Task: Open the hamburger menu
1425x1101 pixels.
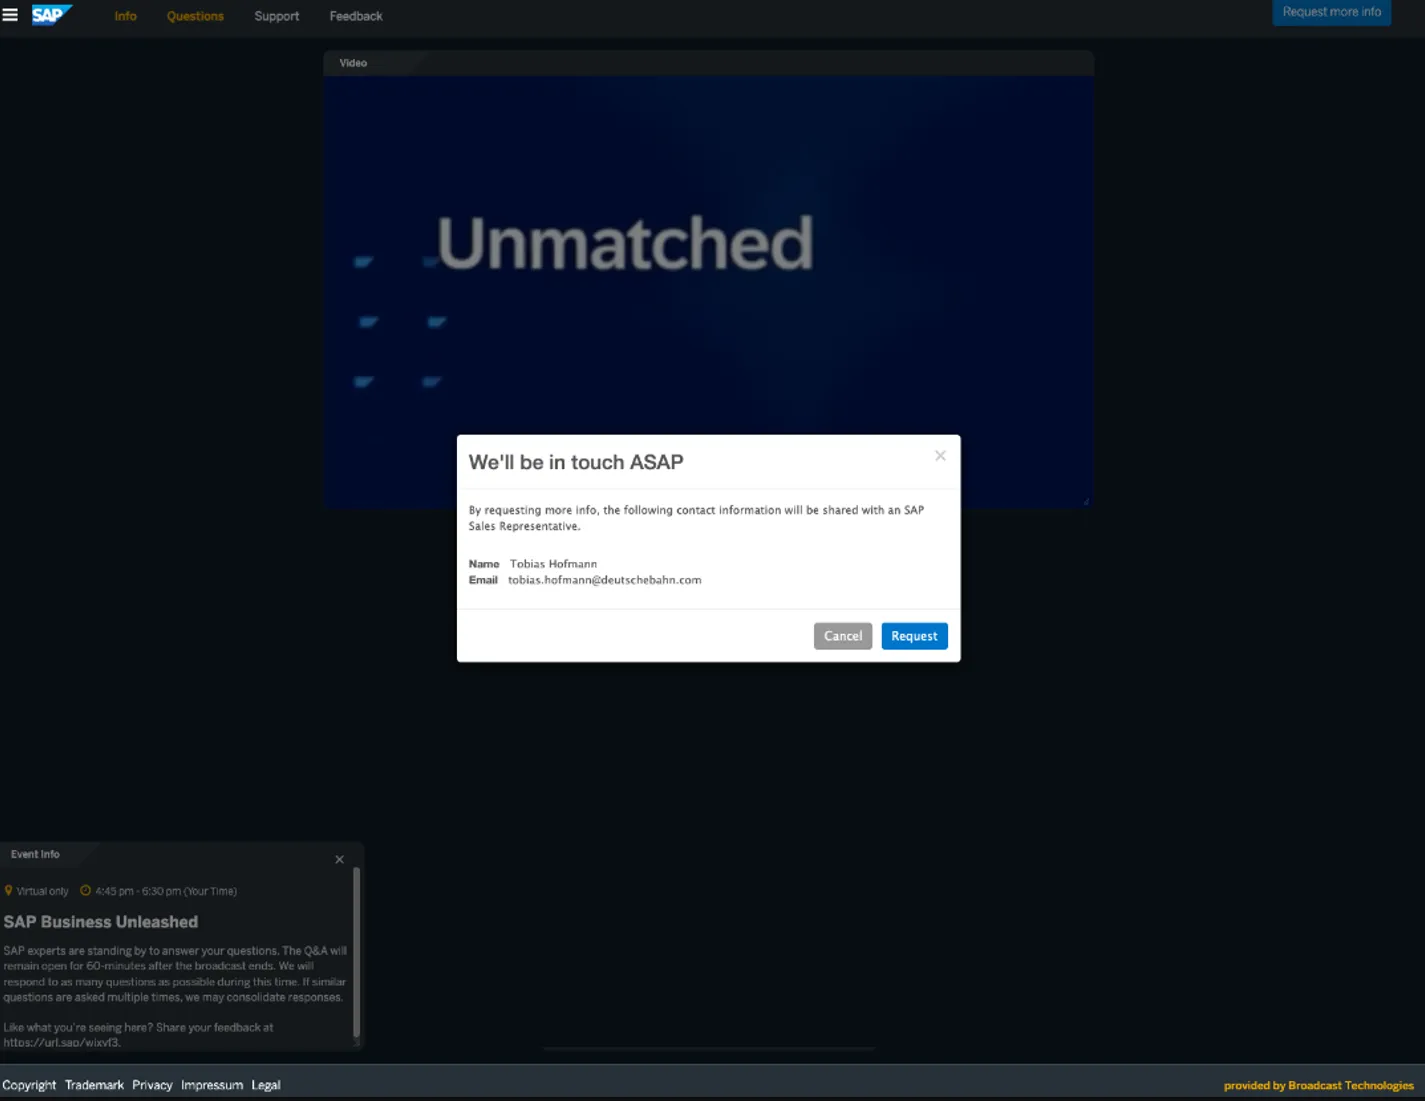Action: pos(10,15)
